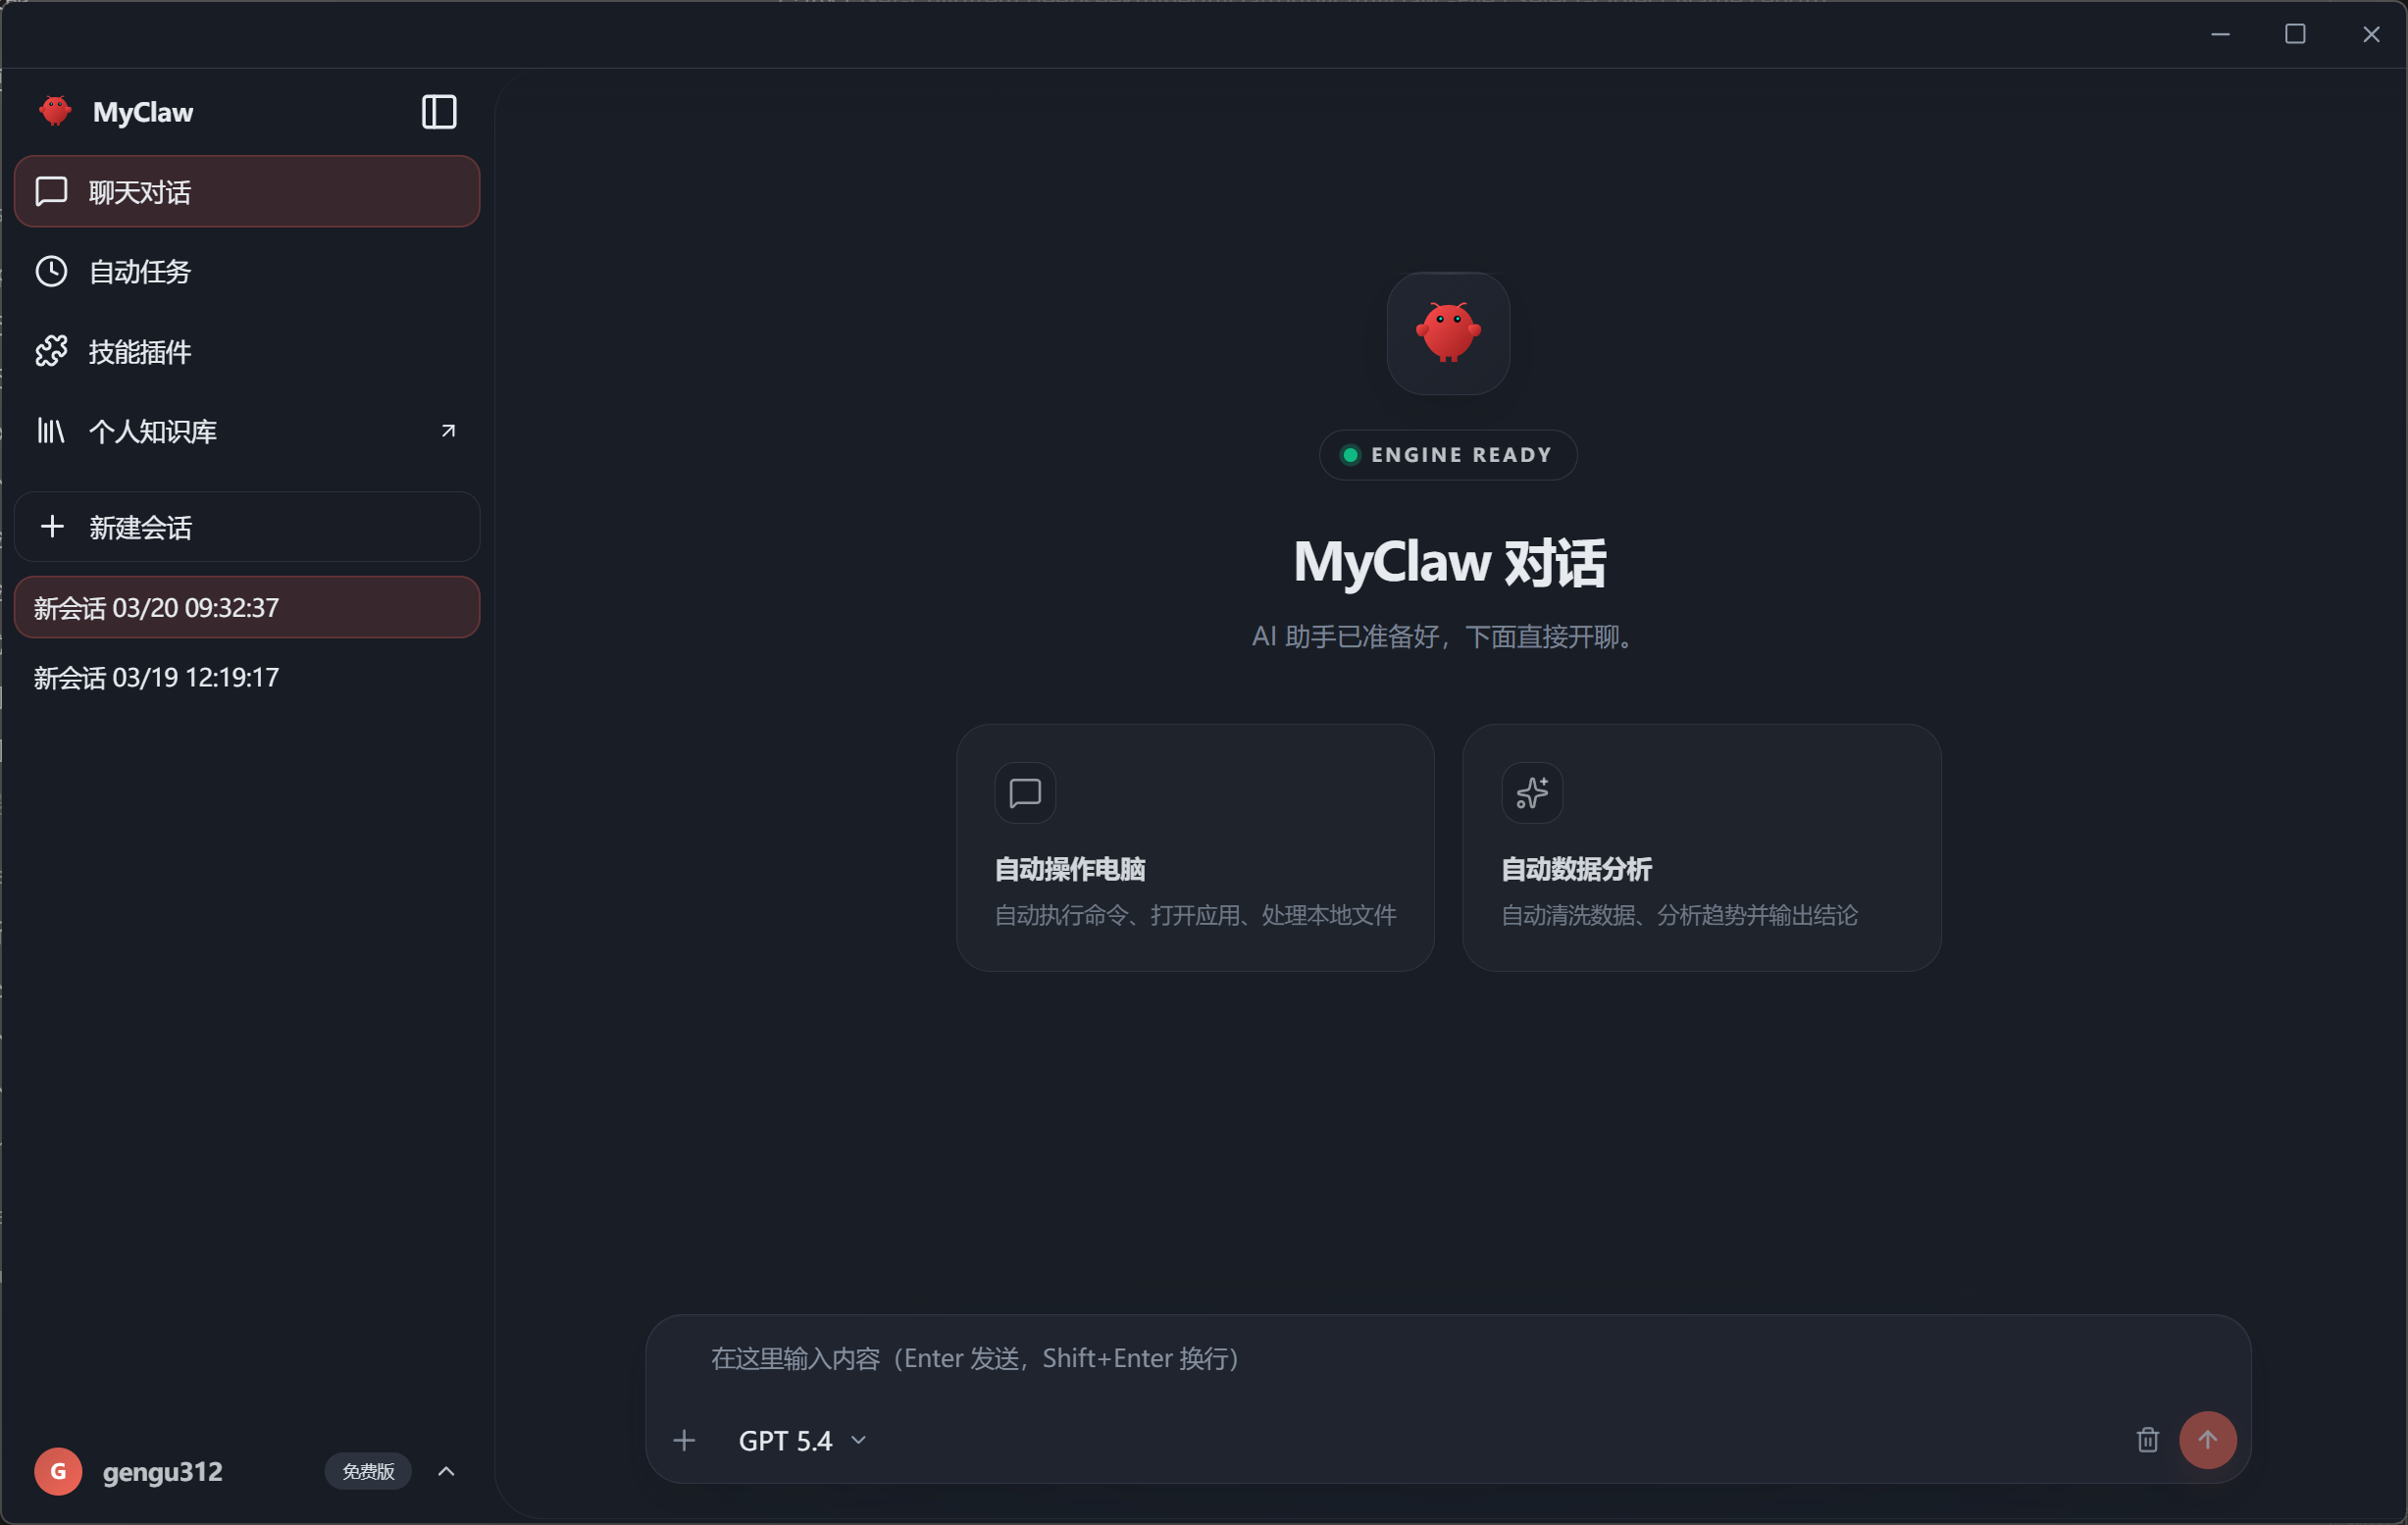Click the plus attachment icon
2408x1525 pixels.
coord(684,1440)
